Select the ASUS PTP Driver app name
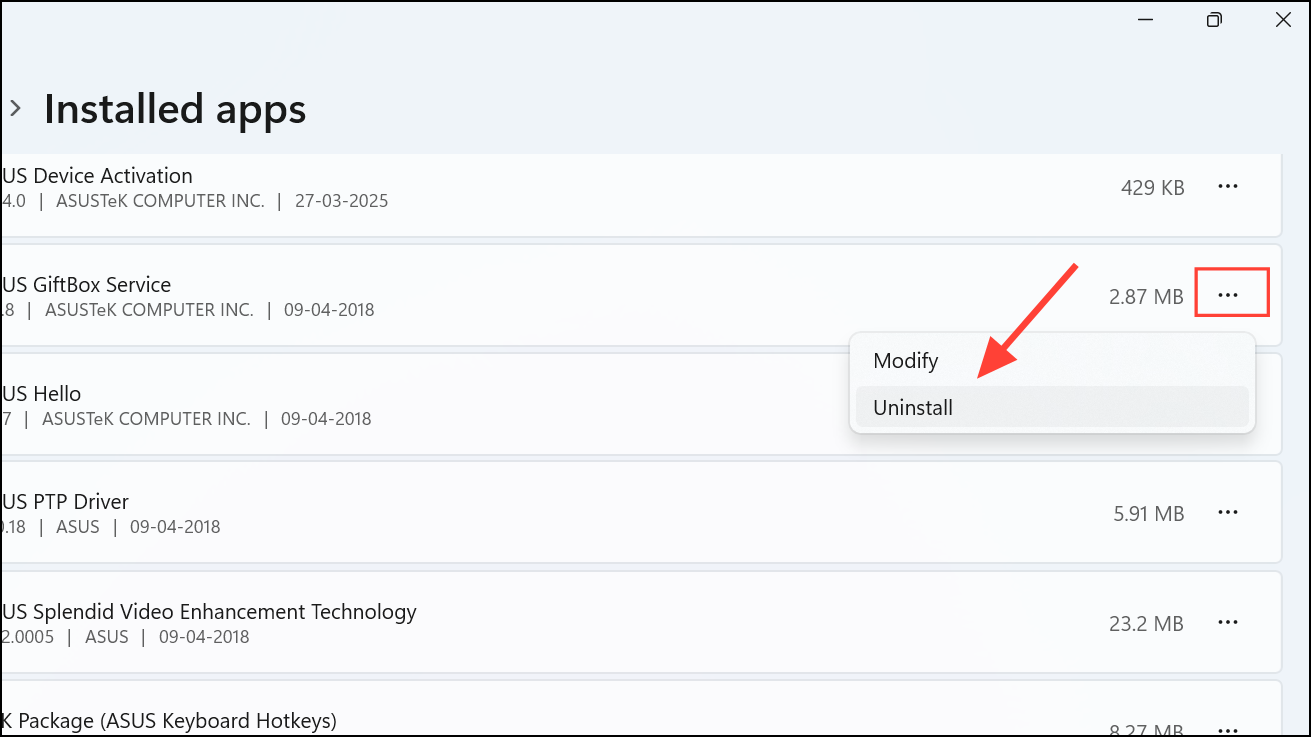Viewport: 1311px width, 737px height. pos(66,502)
